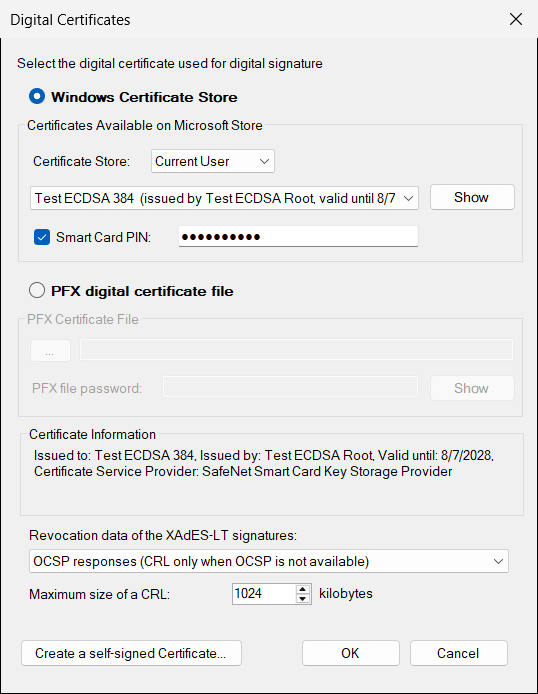Viewport: 538px width, 694px height.
Task: Click into the Smart Card PIN field
Action: tap(298, 237)
